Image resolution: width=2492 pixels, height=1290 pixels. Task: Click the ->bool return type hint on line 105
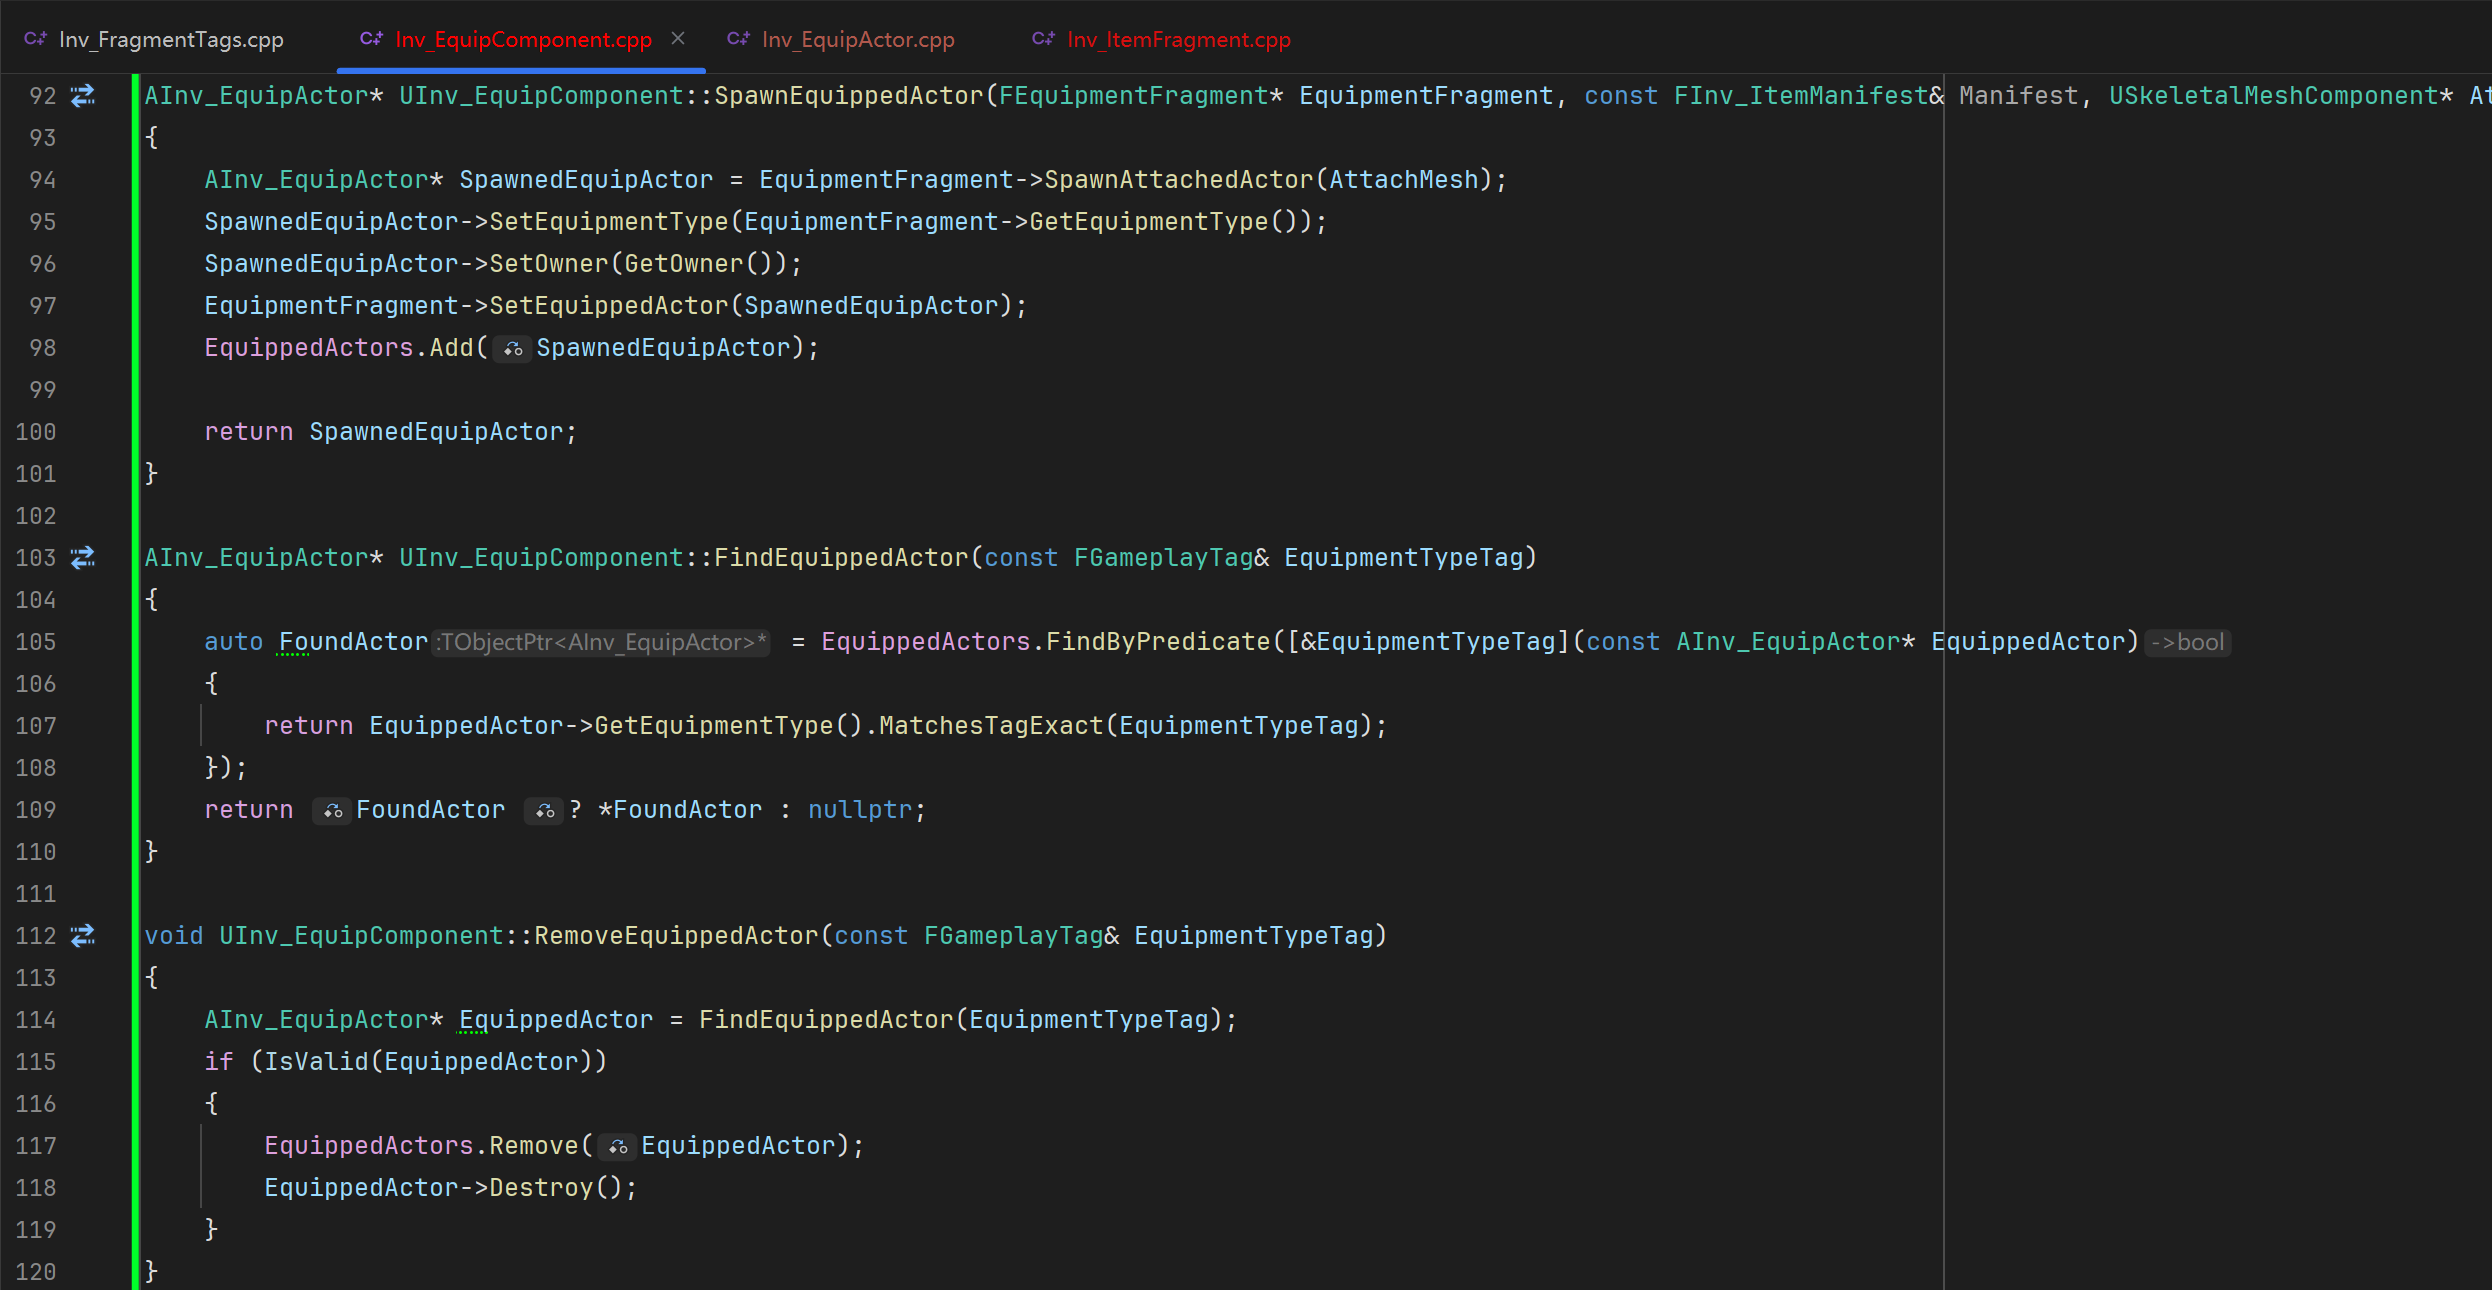pyautogui.click(x=2187, y=643)
